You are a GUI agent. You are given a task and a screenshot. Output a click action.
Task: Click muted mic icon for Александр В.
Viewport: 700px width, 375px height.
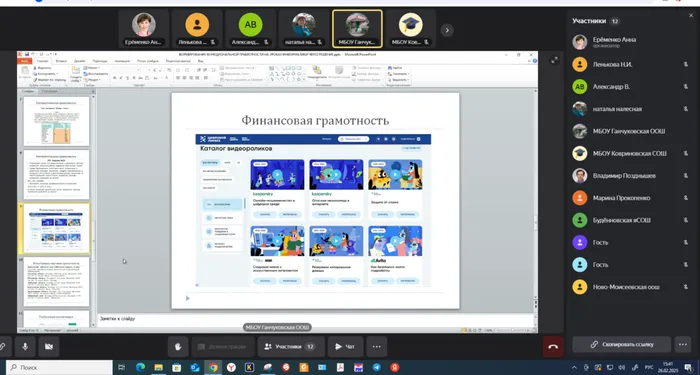pos(686,87)
